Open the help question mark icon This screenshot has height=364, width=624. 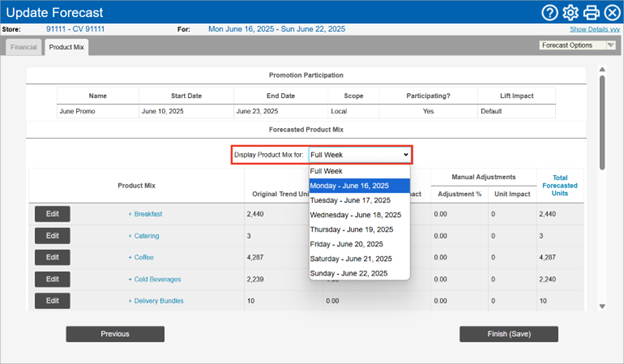(550, 13)
